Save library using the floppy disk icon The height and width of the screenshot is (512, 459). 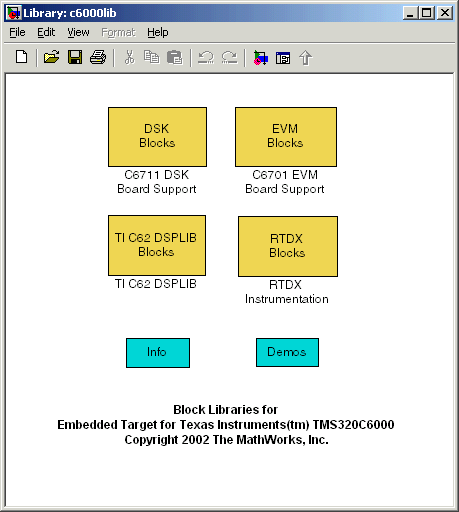(75, 57)
